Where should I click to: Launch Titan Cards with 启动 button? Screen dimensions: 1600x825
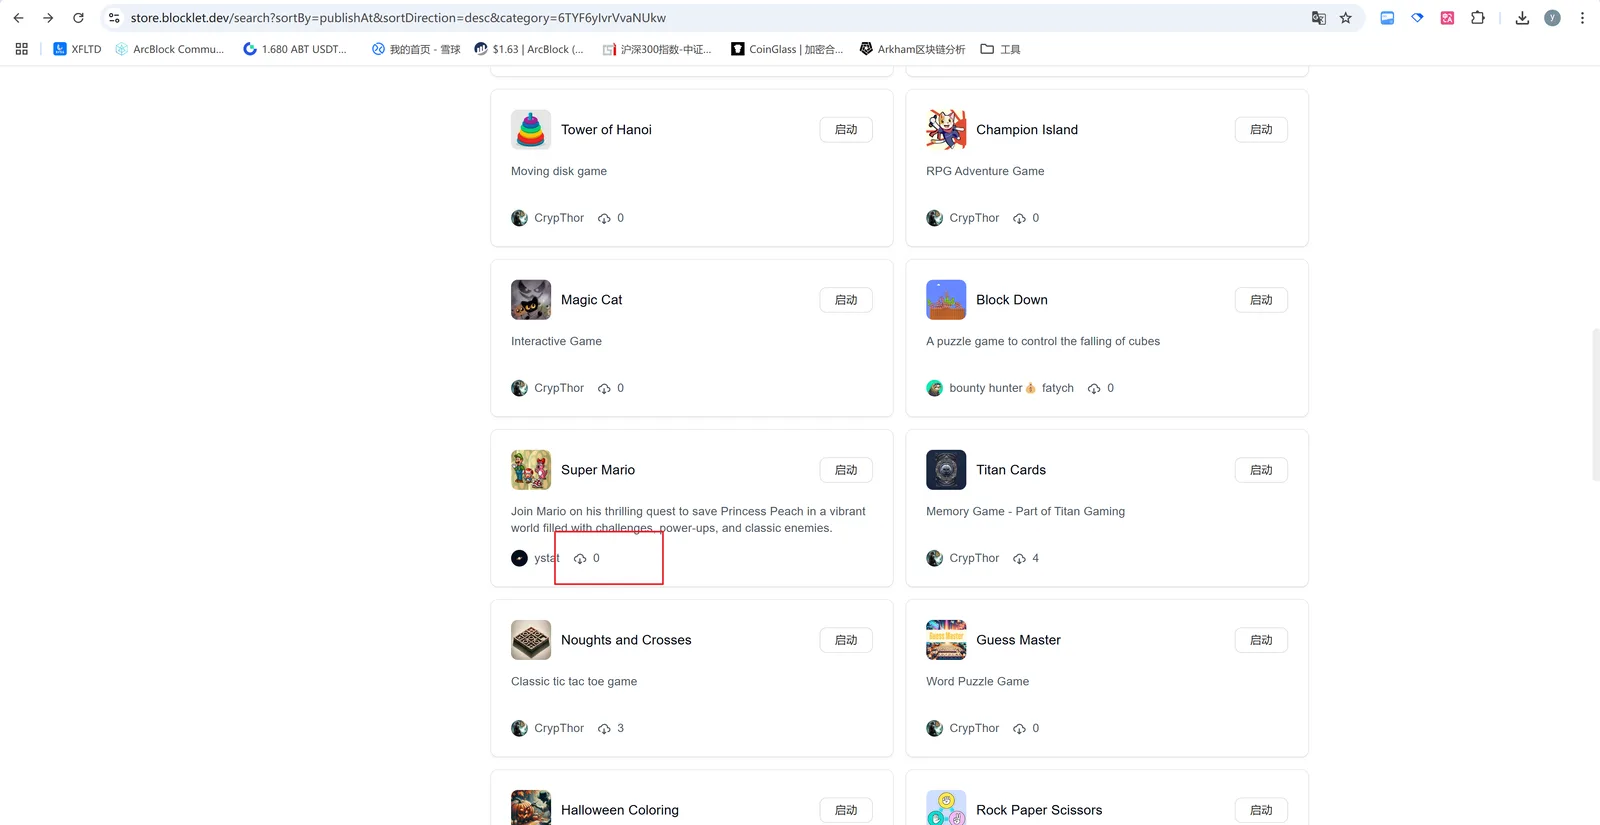[x=1261, y=470]
